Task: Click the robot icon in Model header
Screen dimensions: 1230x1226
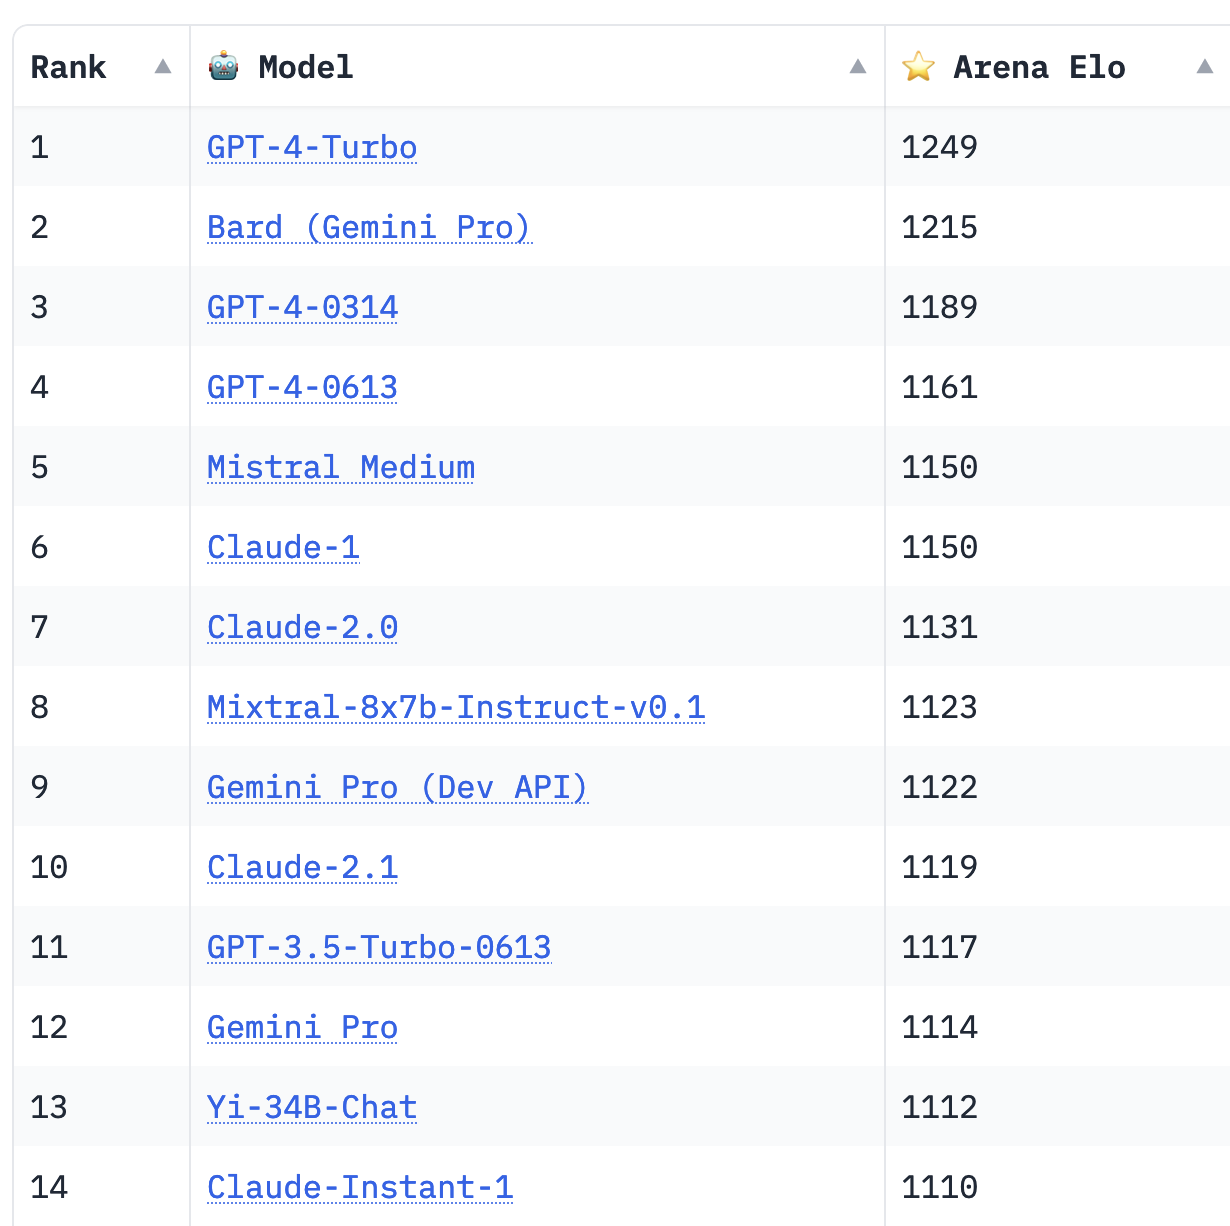Action: [x=223, y=66]
